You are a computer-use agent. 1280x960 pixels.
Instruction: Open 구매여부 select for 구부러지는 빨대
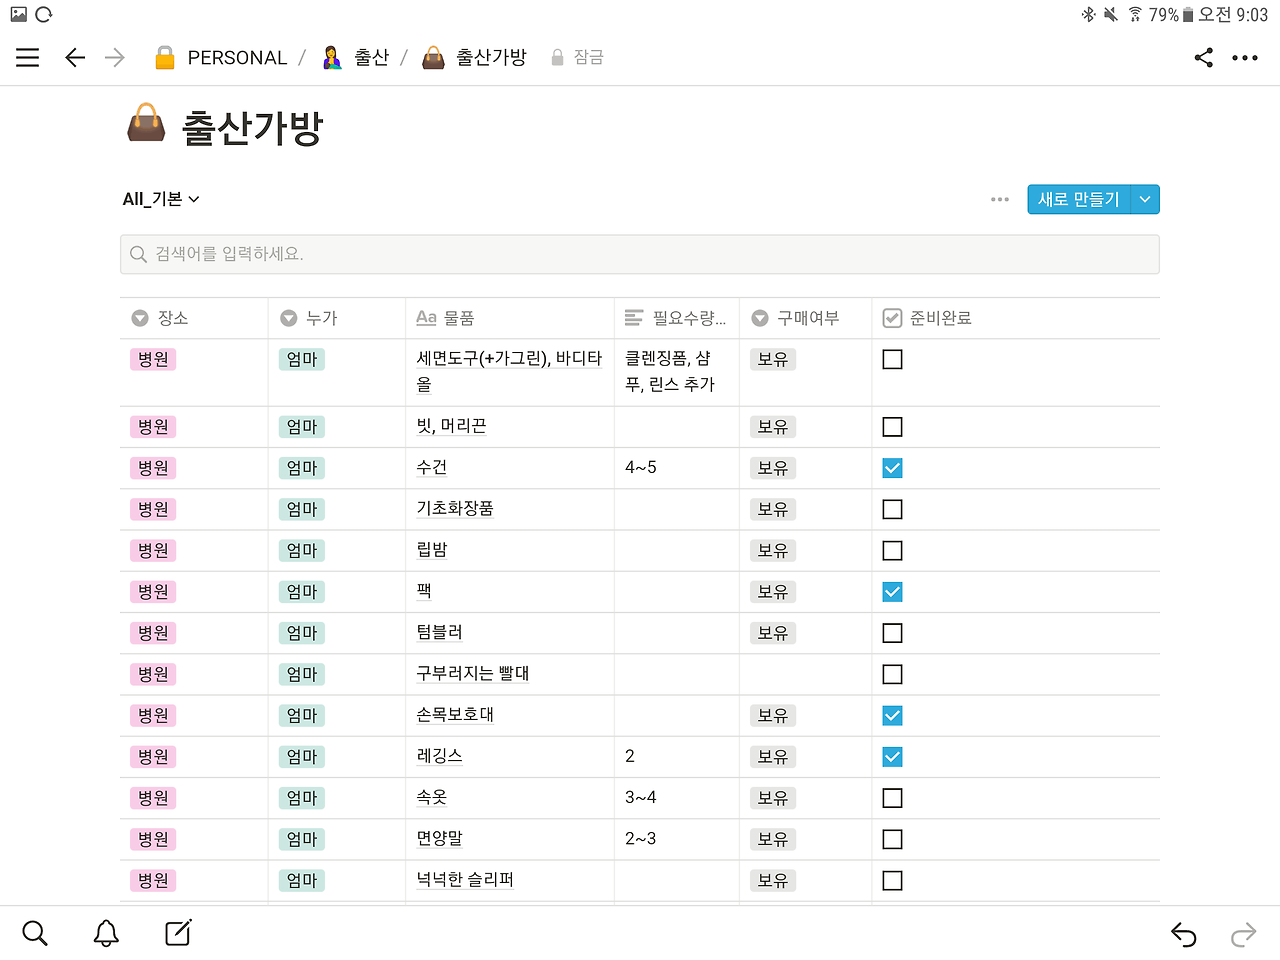click(x=806, y=675)
